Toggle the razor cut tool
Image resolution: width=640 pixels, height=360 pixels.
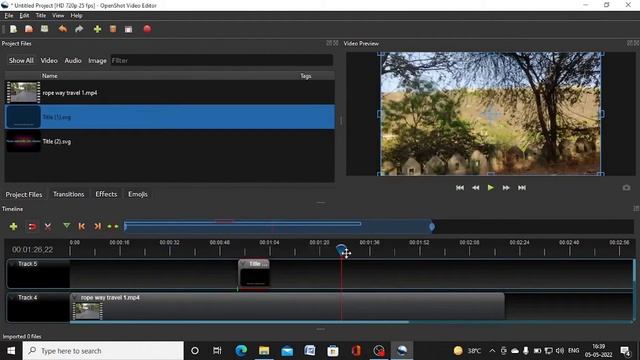(x=48, y=226)
